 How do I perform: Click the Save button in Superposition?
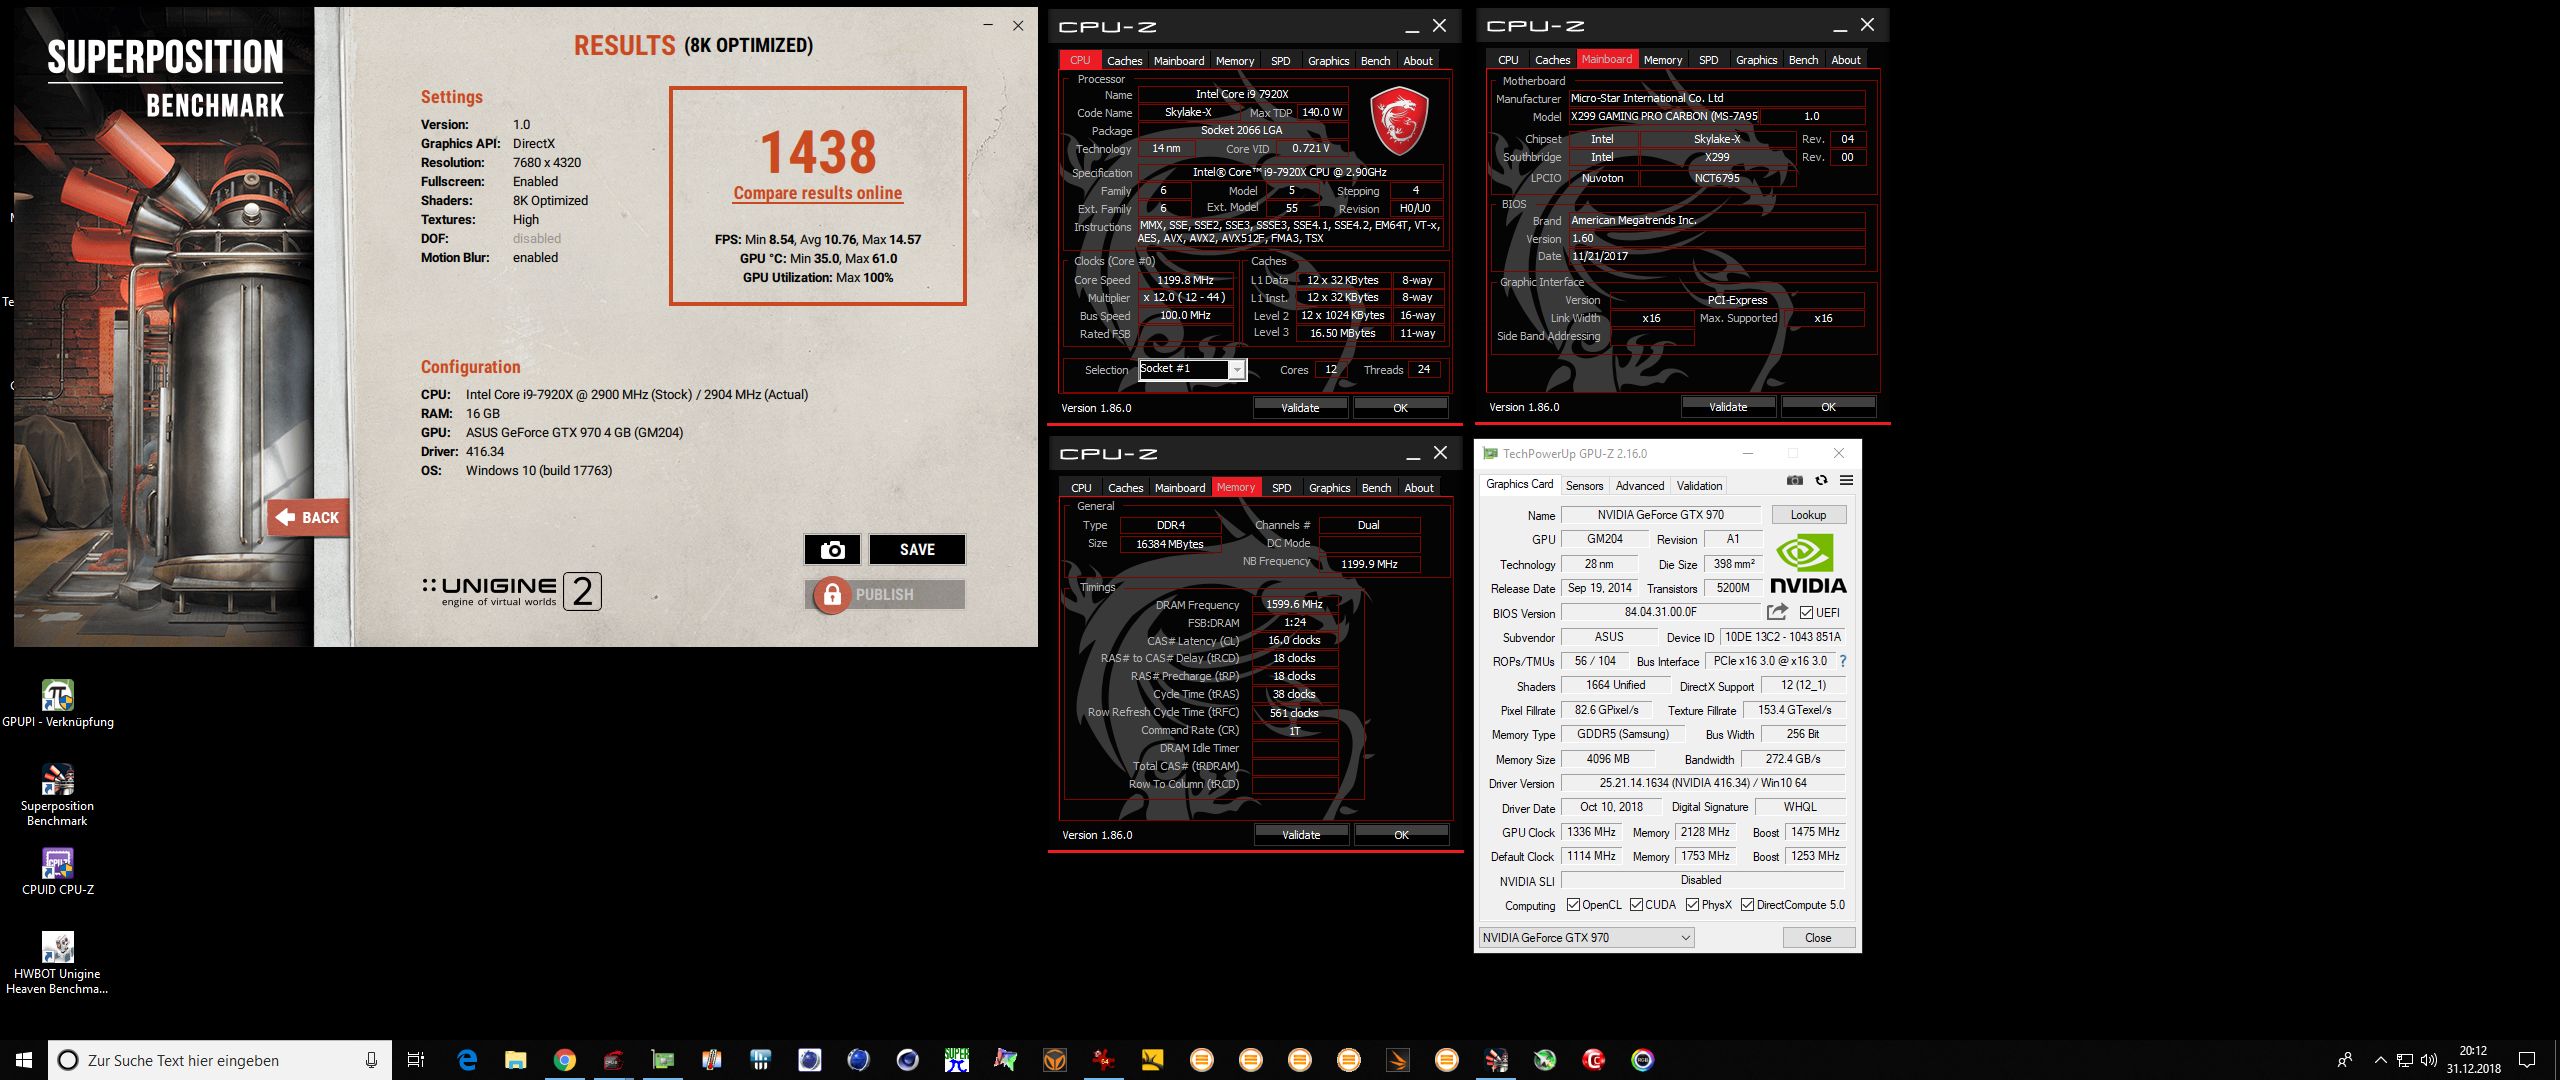pos(917,549)
